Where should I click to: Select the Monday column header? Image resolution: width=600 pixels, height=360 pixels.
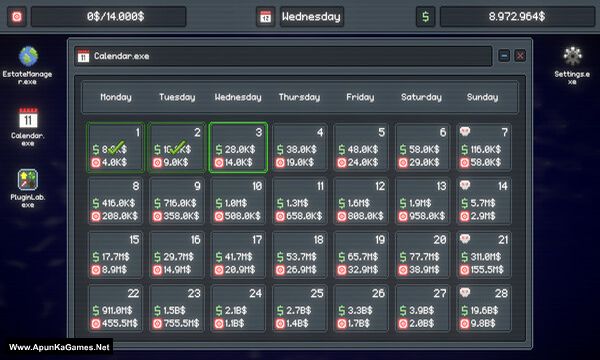click(116, 97)
